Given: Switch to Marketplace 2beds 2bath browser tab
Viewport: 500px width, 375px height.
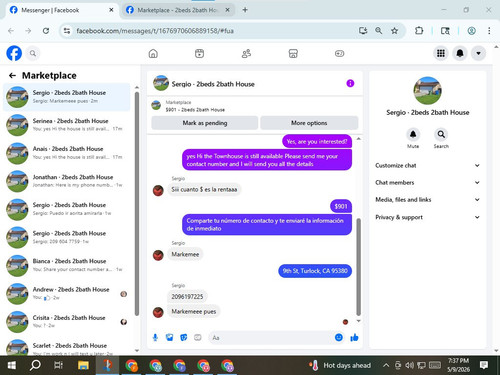Looking at the screenshot, I should [177, 10].
